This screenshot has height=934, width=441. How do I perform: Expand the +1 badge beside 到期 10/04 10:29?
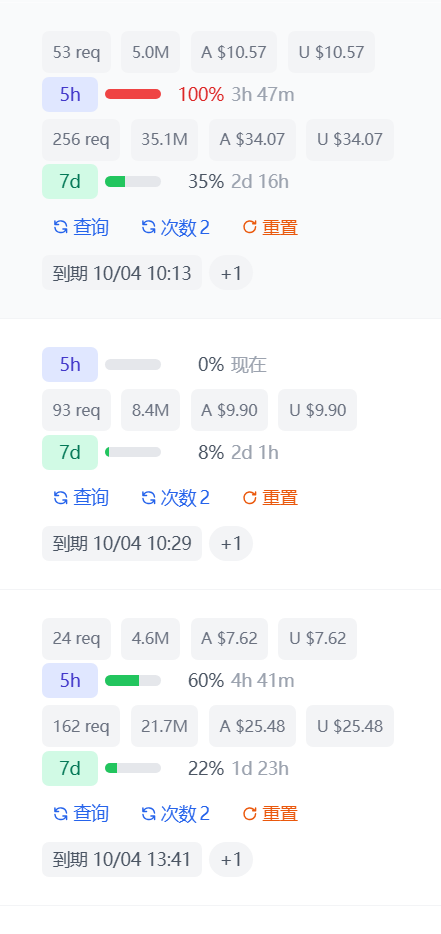coord(231,543)
